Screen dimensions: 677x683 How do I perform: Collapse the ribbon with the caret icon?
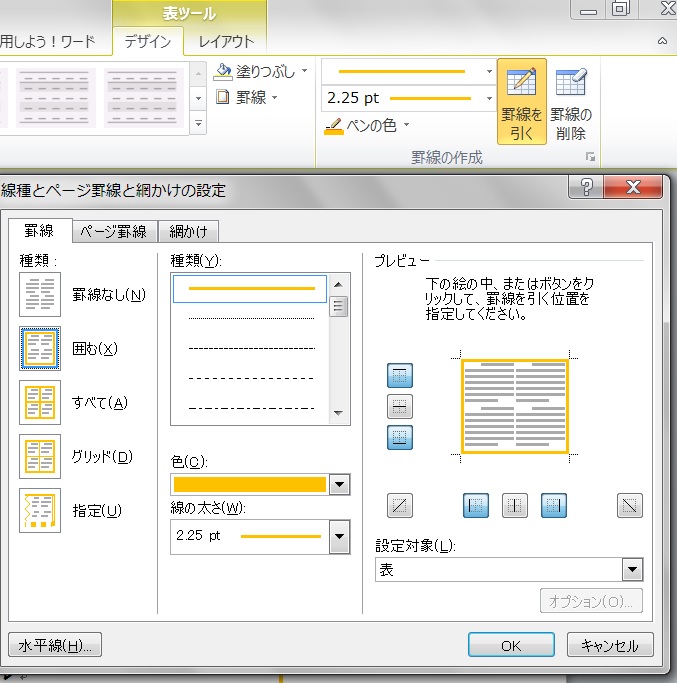pyautogui.click(x=662, y=41)
